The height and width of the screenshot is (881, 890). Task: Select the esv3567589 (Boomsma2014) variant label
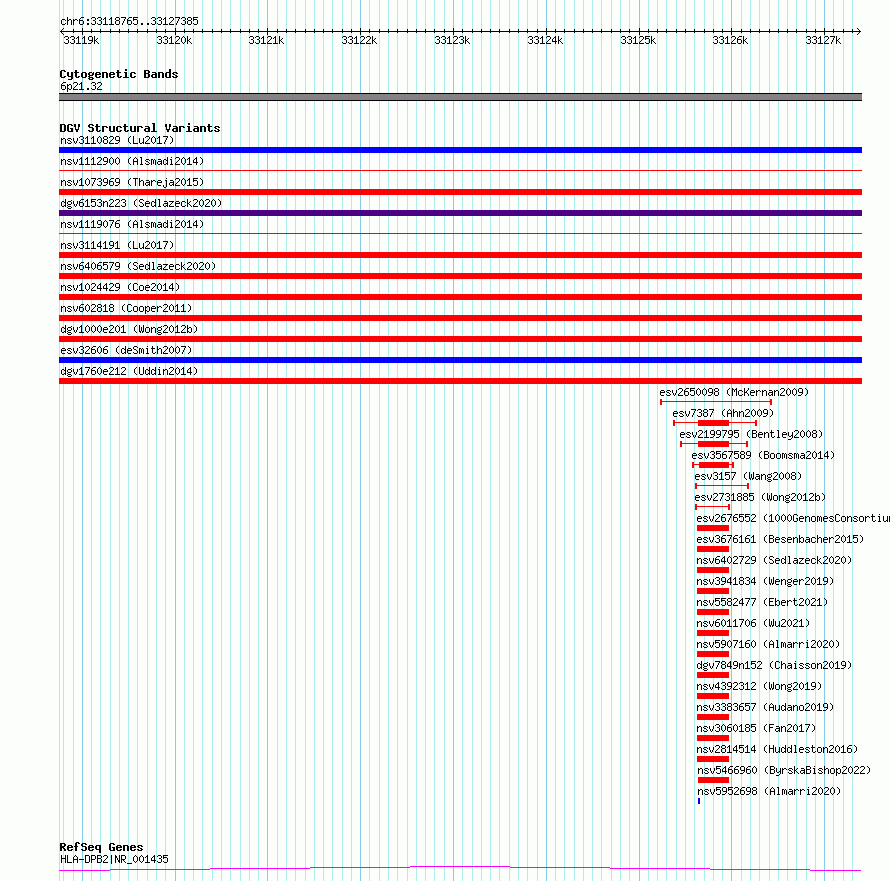pos(763,455)
